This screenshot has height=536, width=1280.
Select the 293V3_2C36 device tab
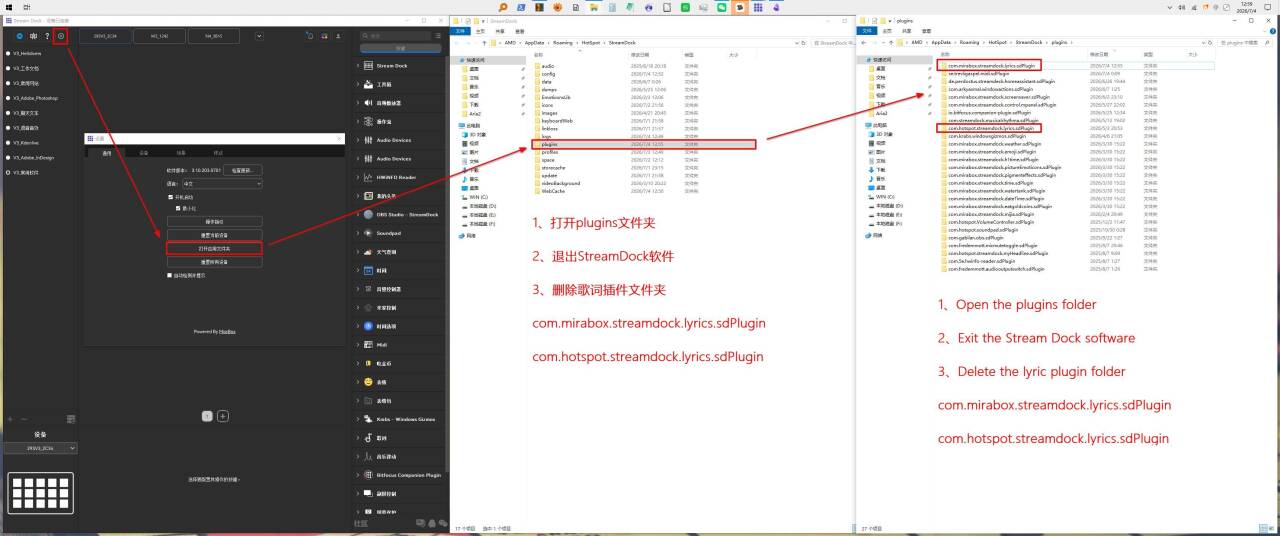(105, 36)
